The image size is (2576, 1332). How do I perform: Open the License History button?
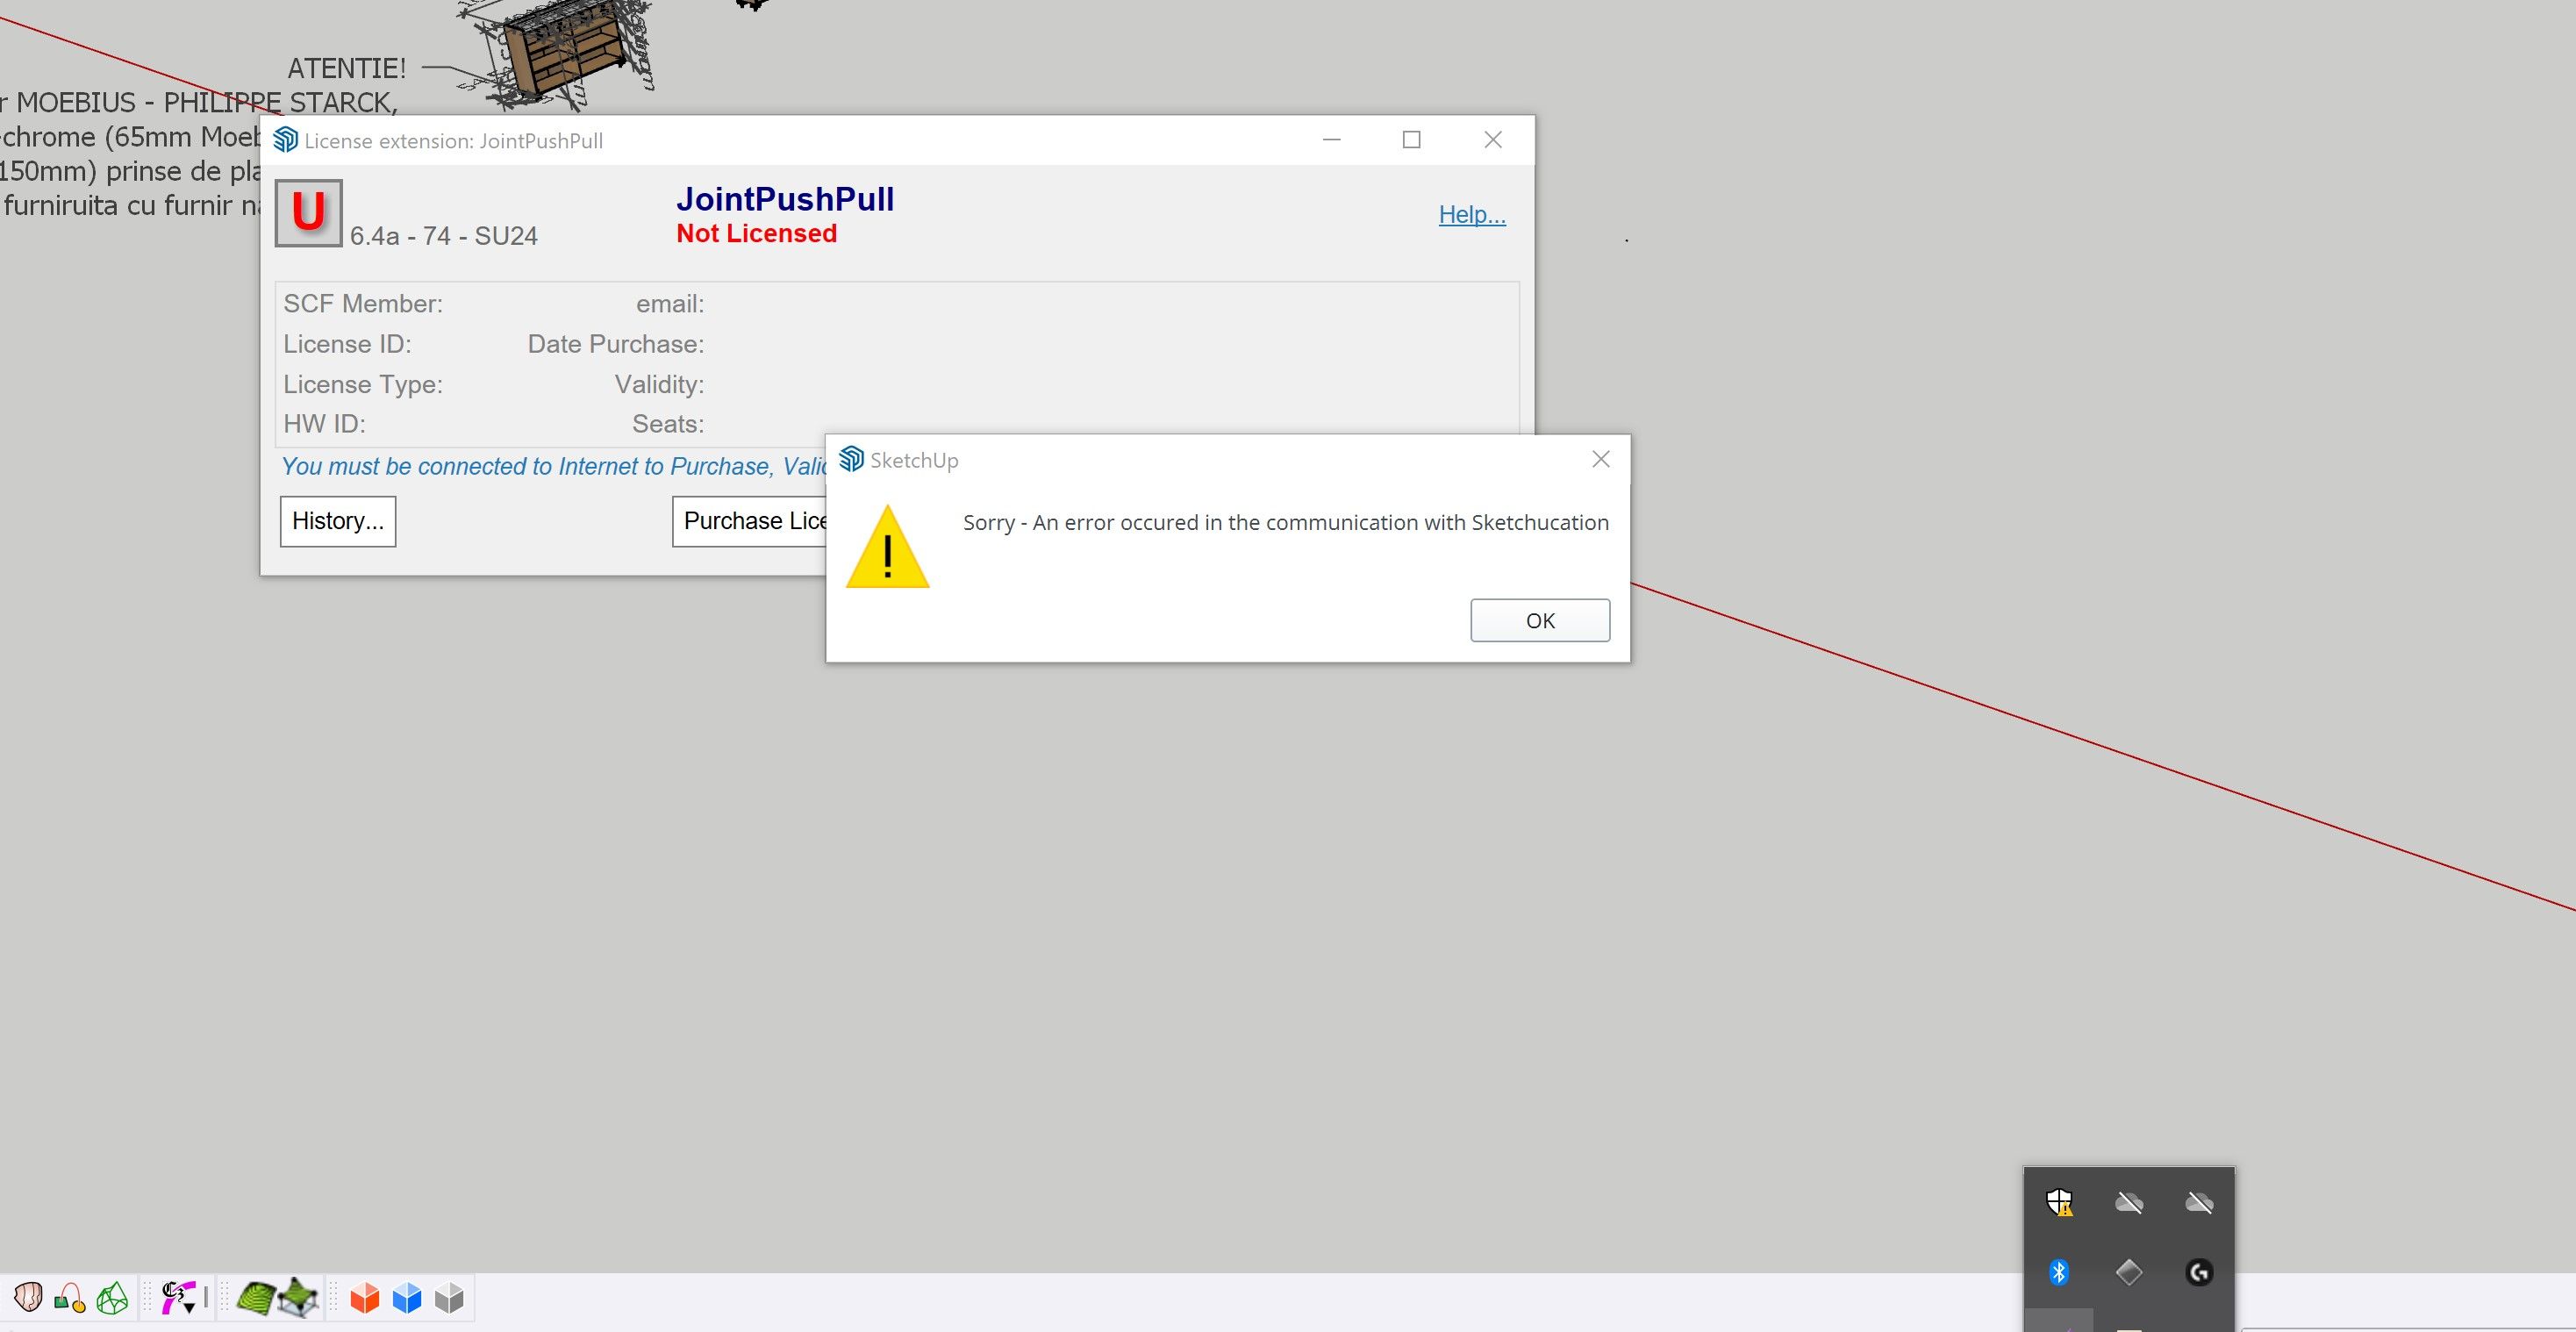(x=338, y=521)
